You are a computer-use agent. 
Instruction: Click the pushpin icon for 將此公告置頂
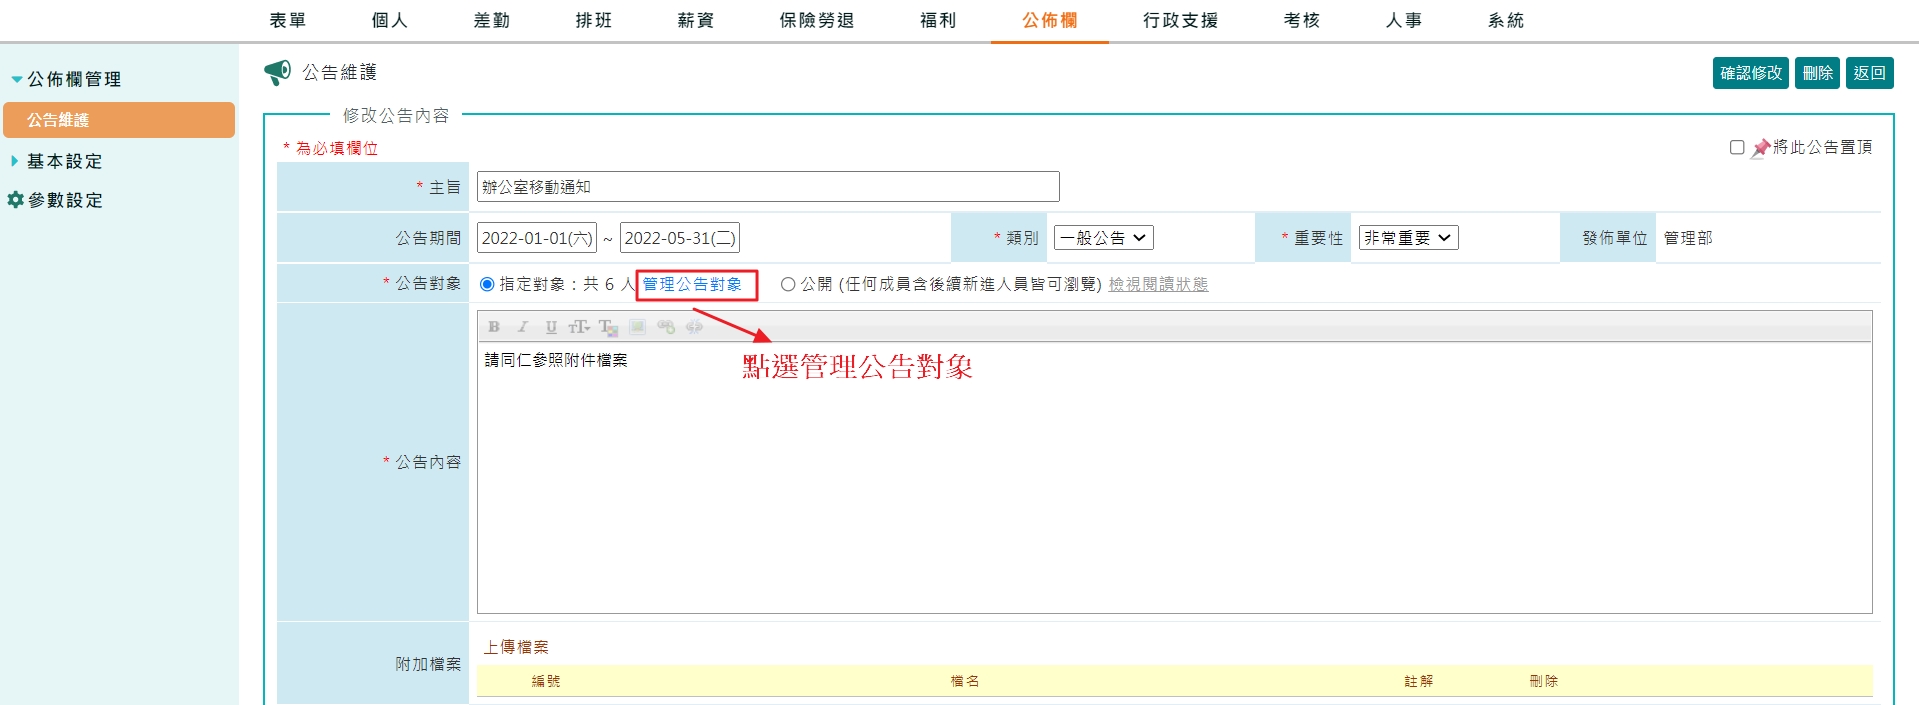pyautogui.click(x=1761, y=148)
